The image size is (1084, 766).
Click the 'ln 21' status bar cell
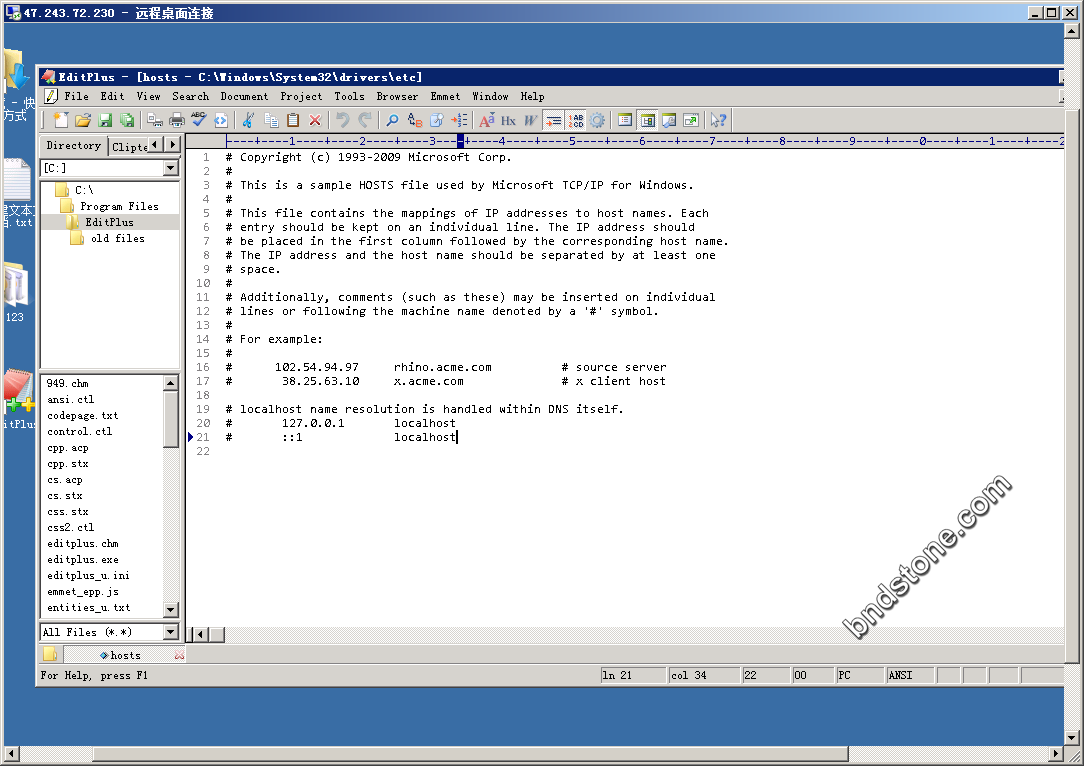click(x=632, y=675)
